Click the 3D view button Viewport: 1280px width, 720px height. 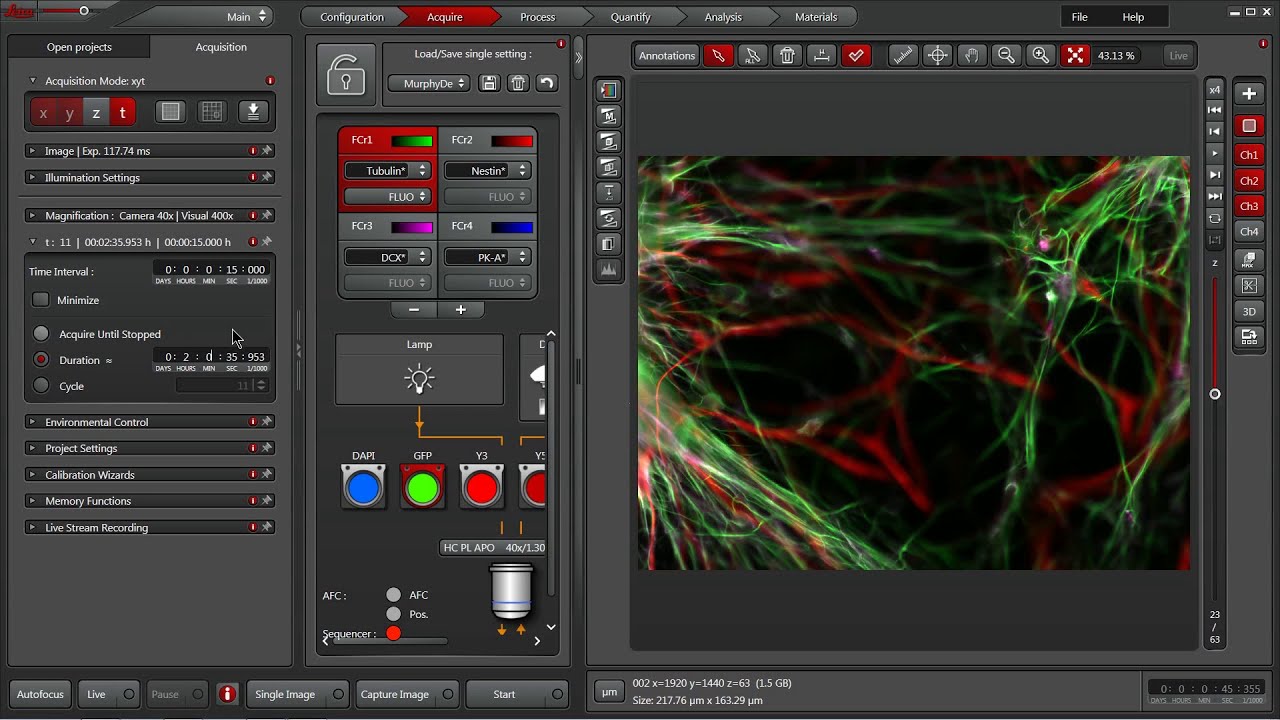[x=1249, y=312]
